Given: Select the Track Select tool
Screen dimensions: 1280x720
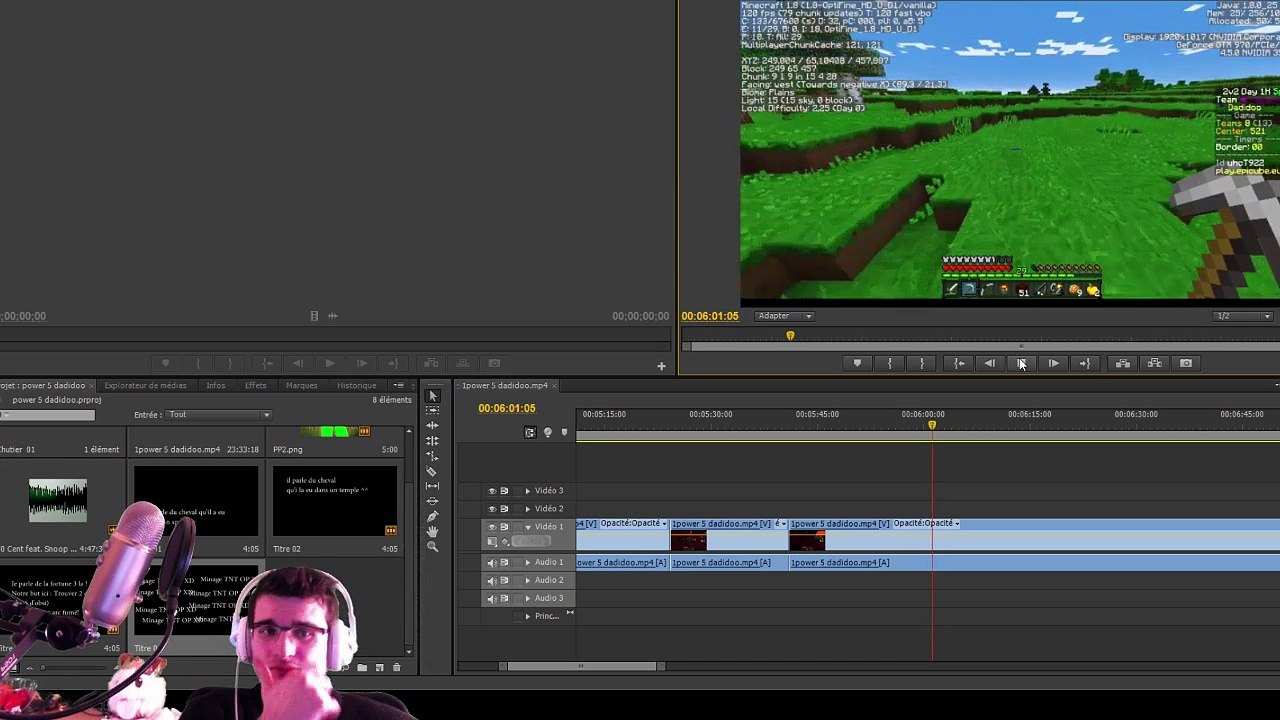Looking at the screenshot, I should (x=433, y=411).
